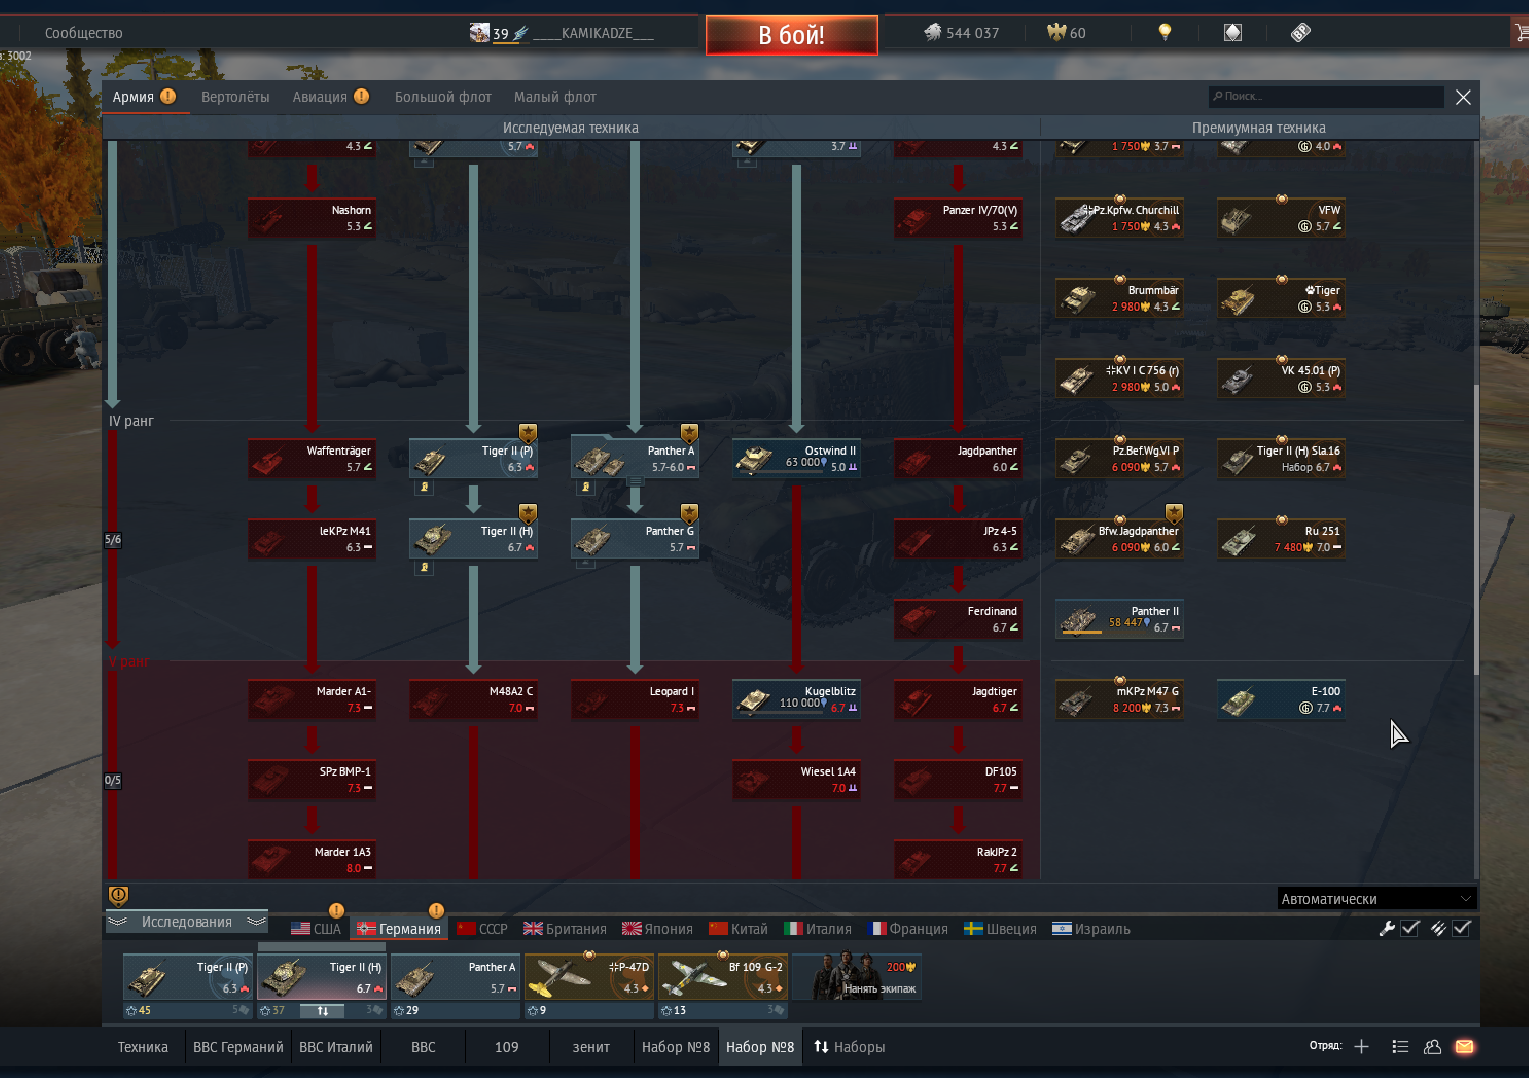The image size is (1529, 1078).
Task: Select the США nation tab
Action: [x=316, y=929]
